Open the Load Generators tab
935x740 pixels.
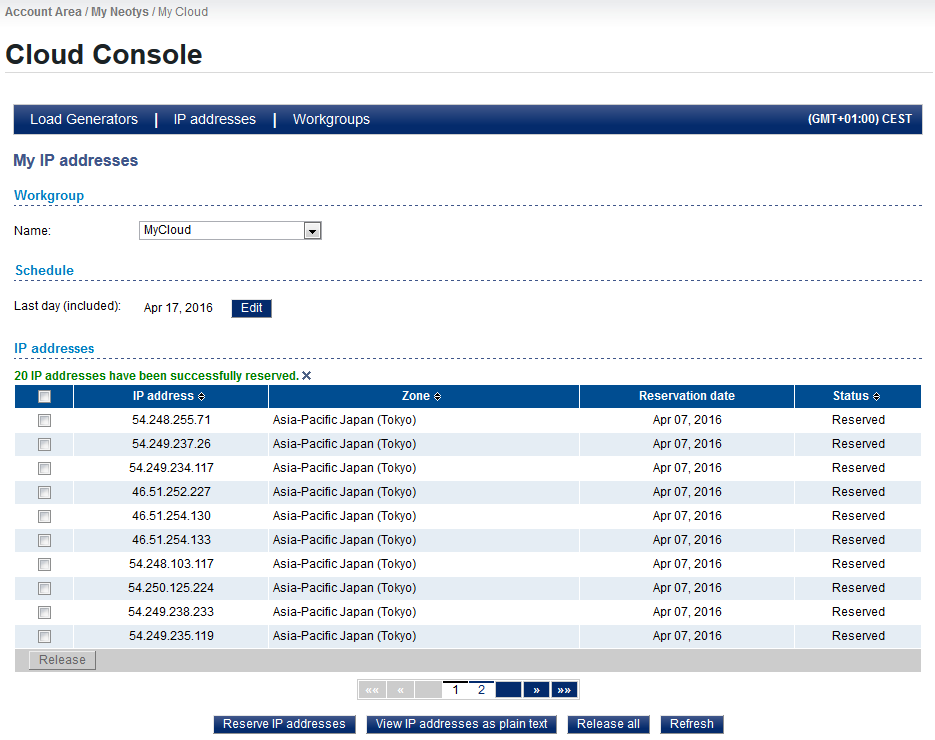84,119
